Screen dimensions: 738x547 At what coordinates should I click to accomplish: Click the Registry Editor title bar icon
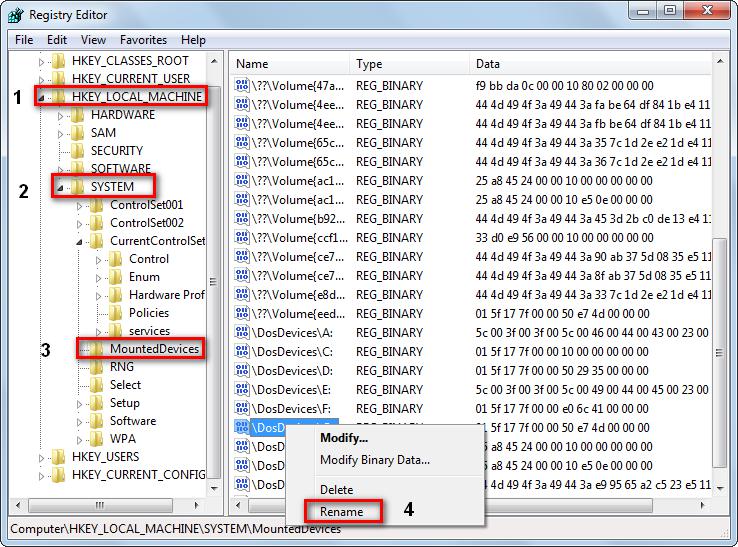tap(15, 15)
